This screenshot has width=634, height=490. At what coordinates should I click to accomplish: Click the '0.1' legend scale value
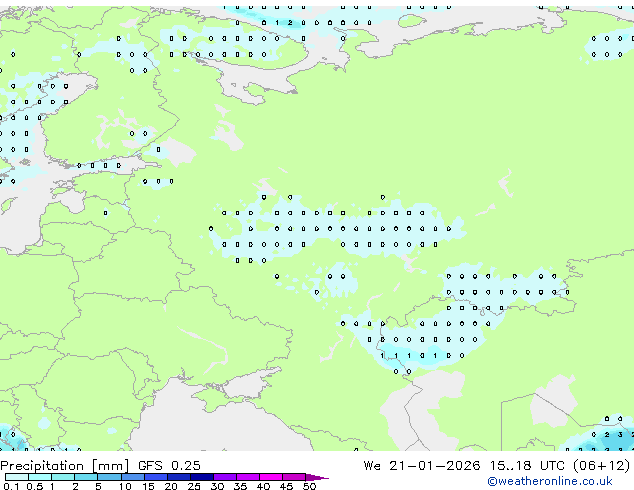[x=11, y=486]
